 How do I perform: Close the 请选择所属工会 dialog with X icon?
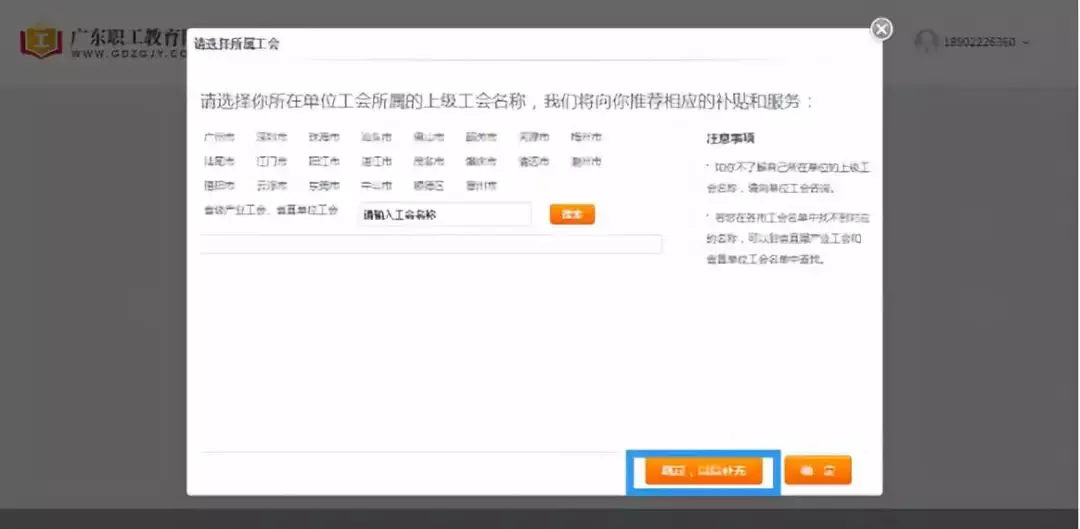tap(881, 30)
